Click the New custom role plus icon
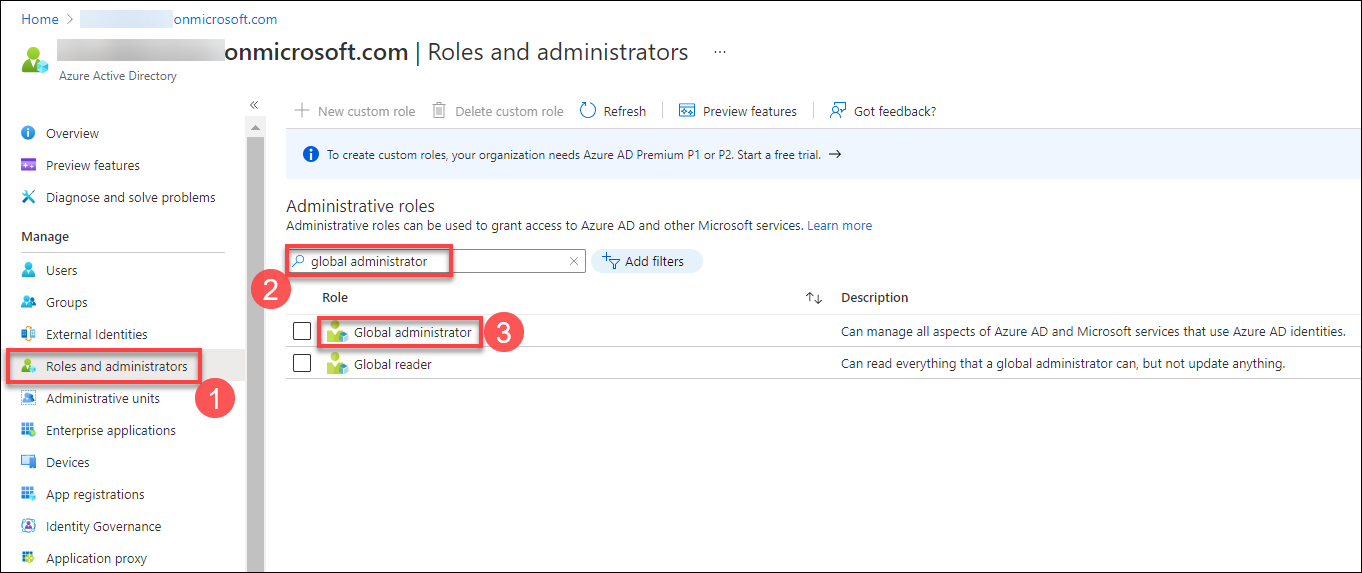1362x573 pixels. pos(302,111)
